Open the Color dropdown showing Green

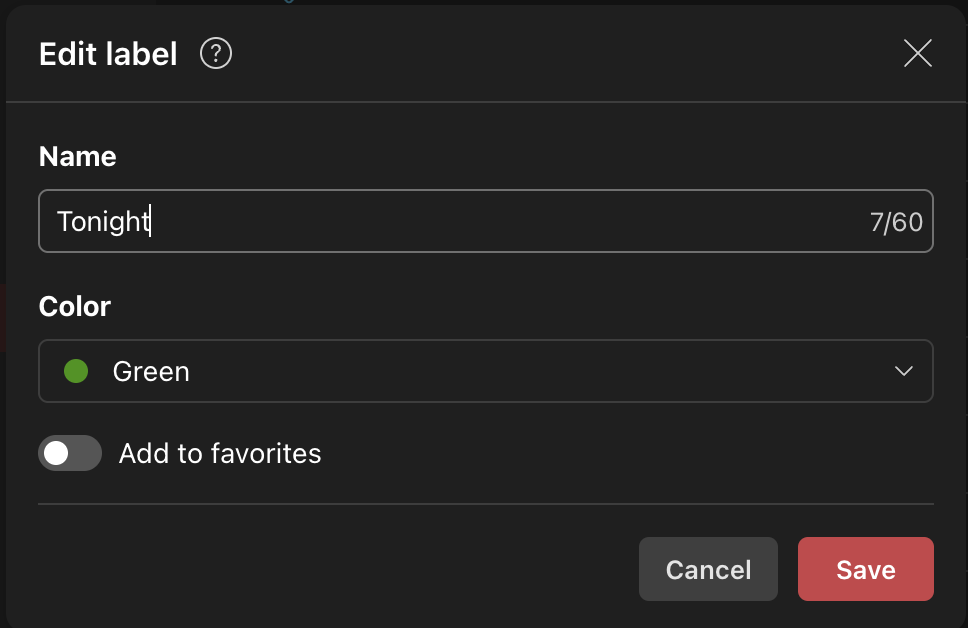point(485,371)
